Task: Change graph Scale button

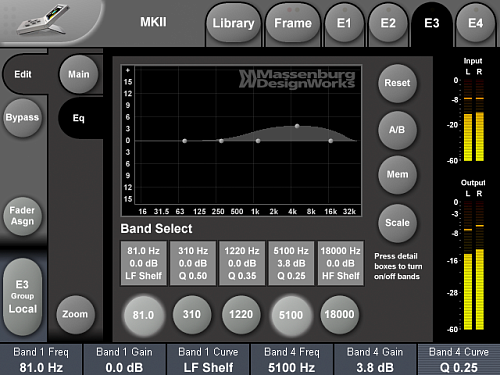Action: [397, 223]
